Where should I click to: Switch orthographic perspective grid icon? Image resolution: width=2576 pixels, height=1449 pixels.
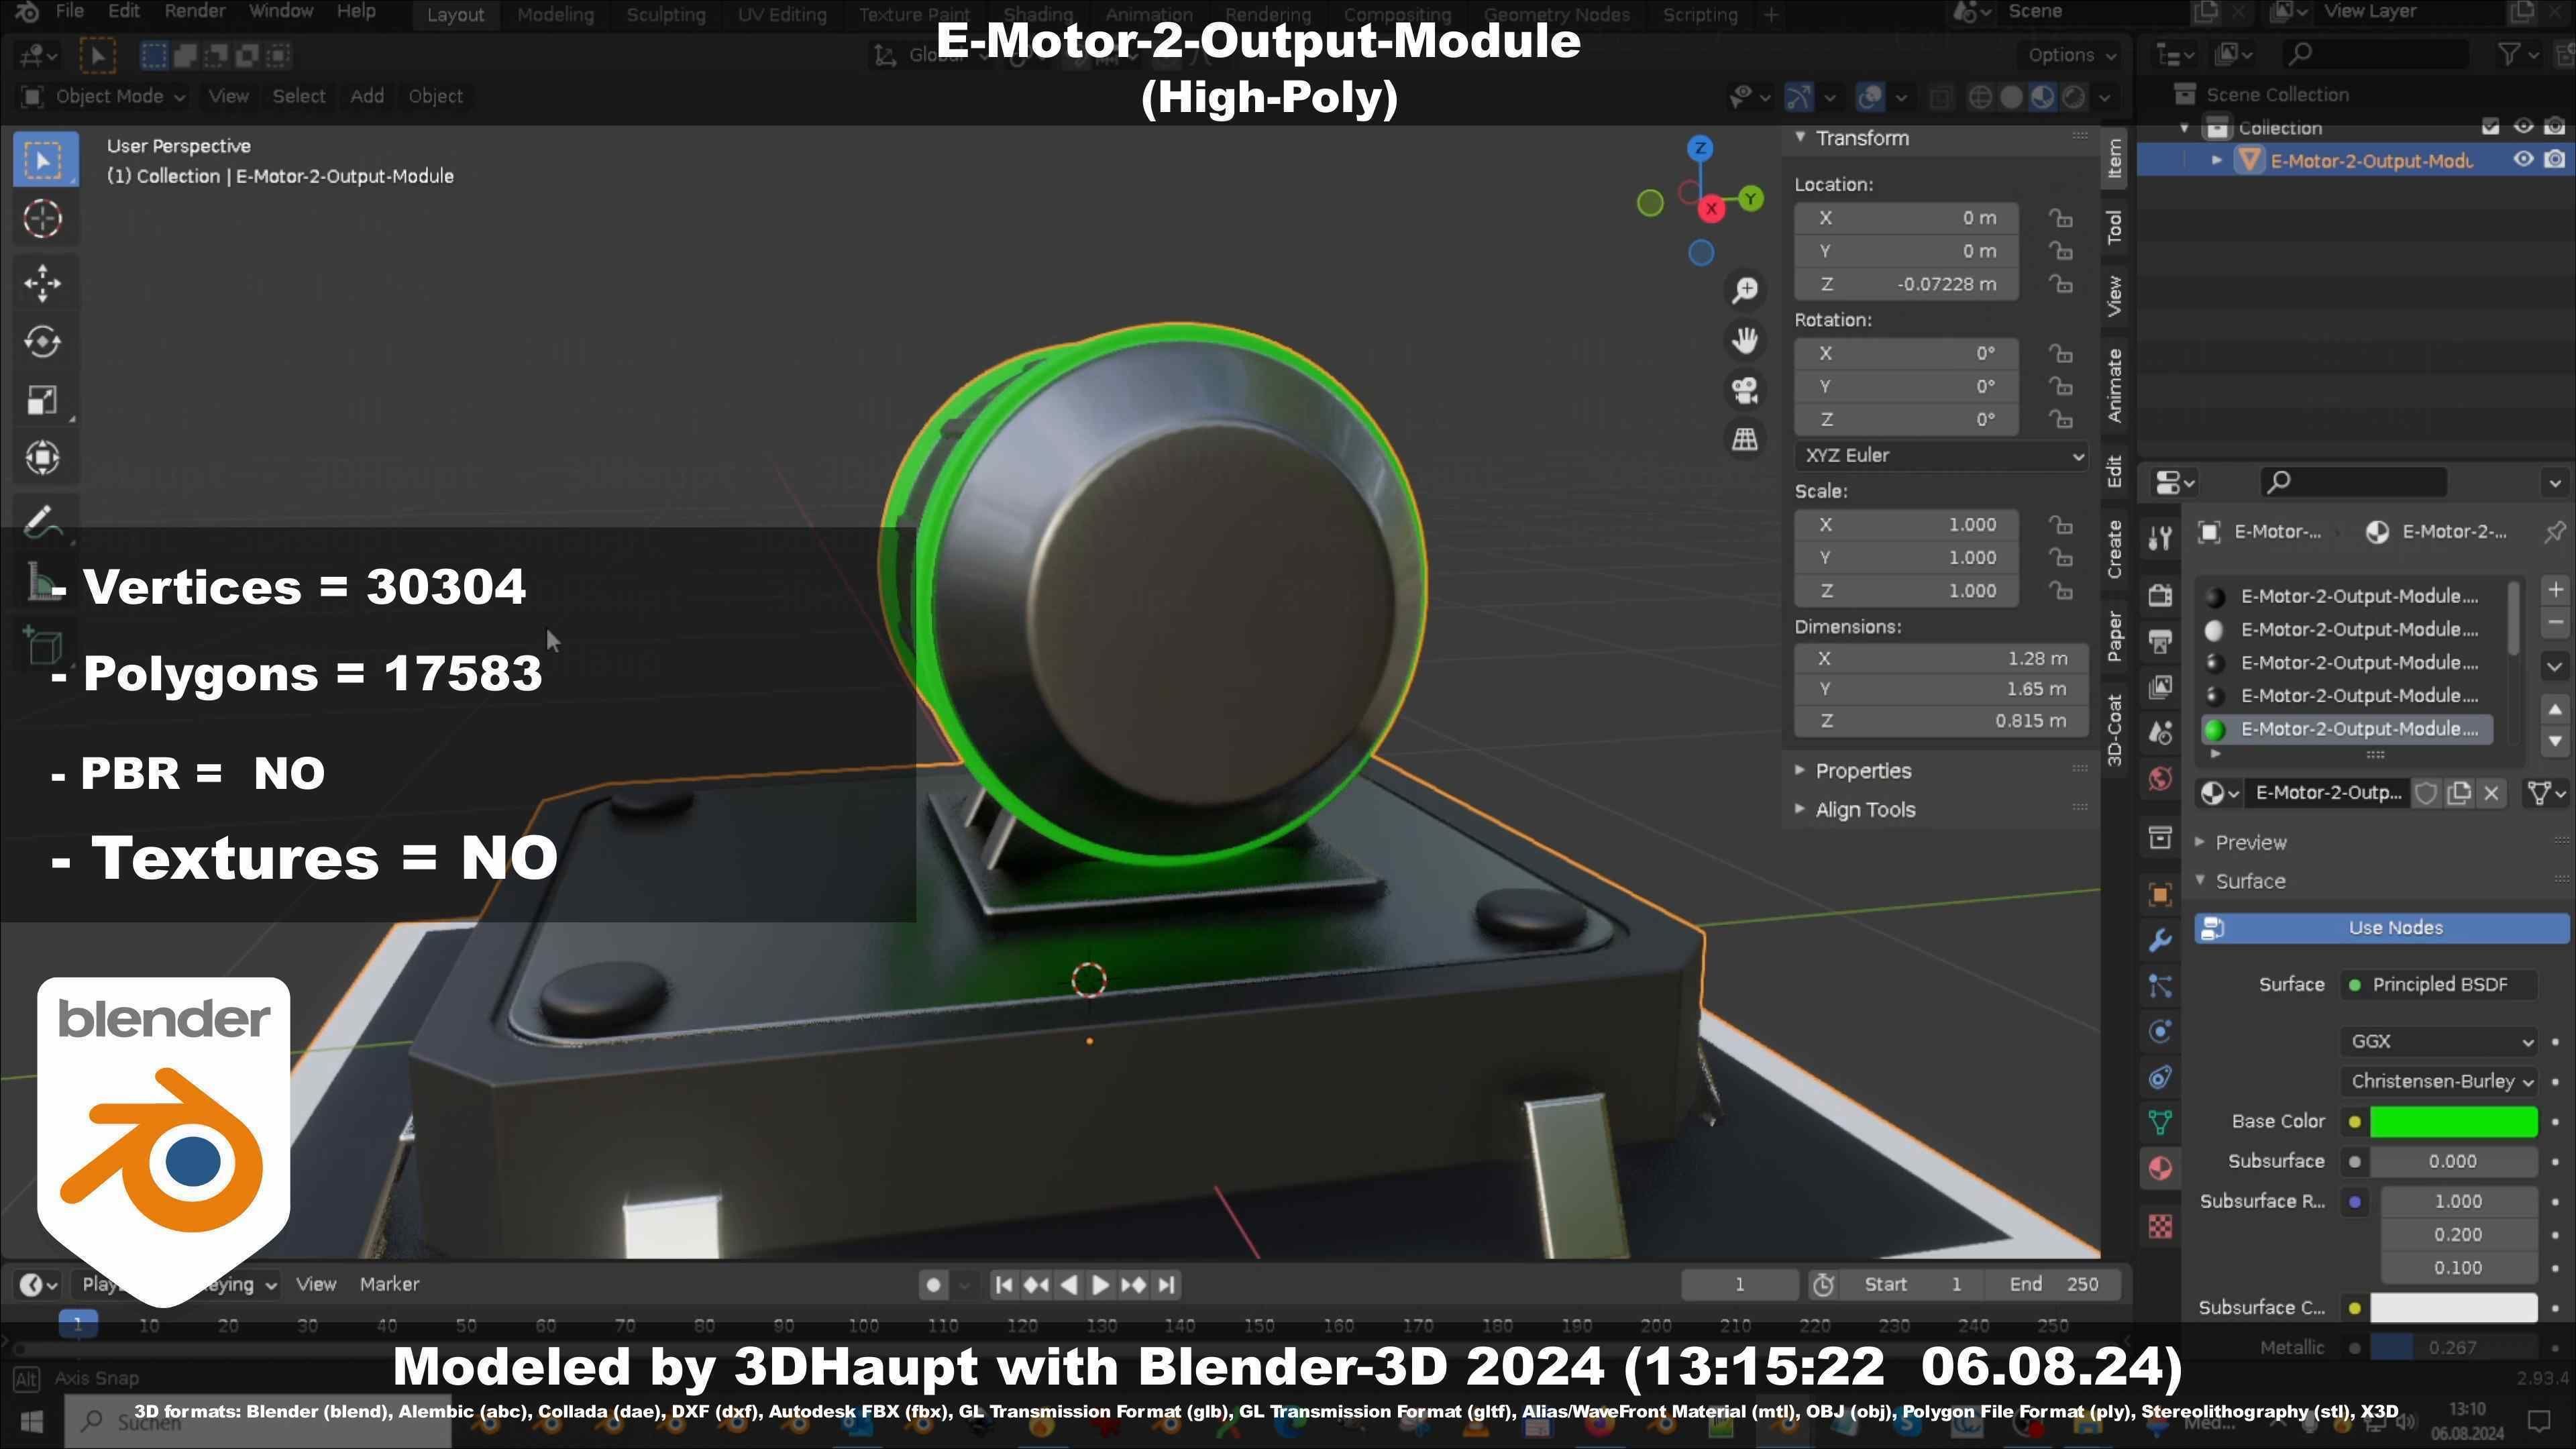(1745, 439)
